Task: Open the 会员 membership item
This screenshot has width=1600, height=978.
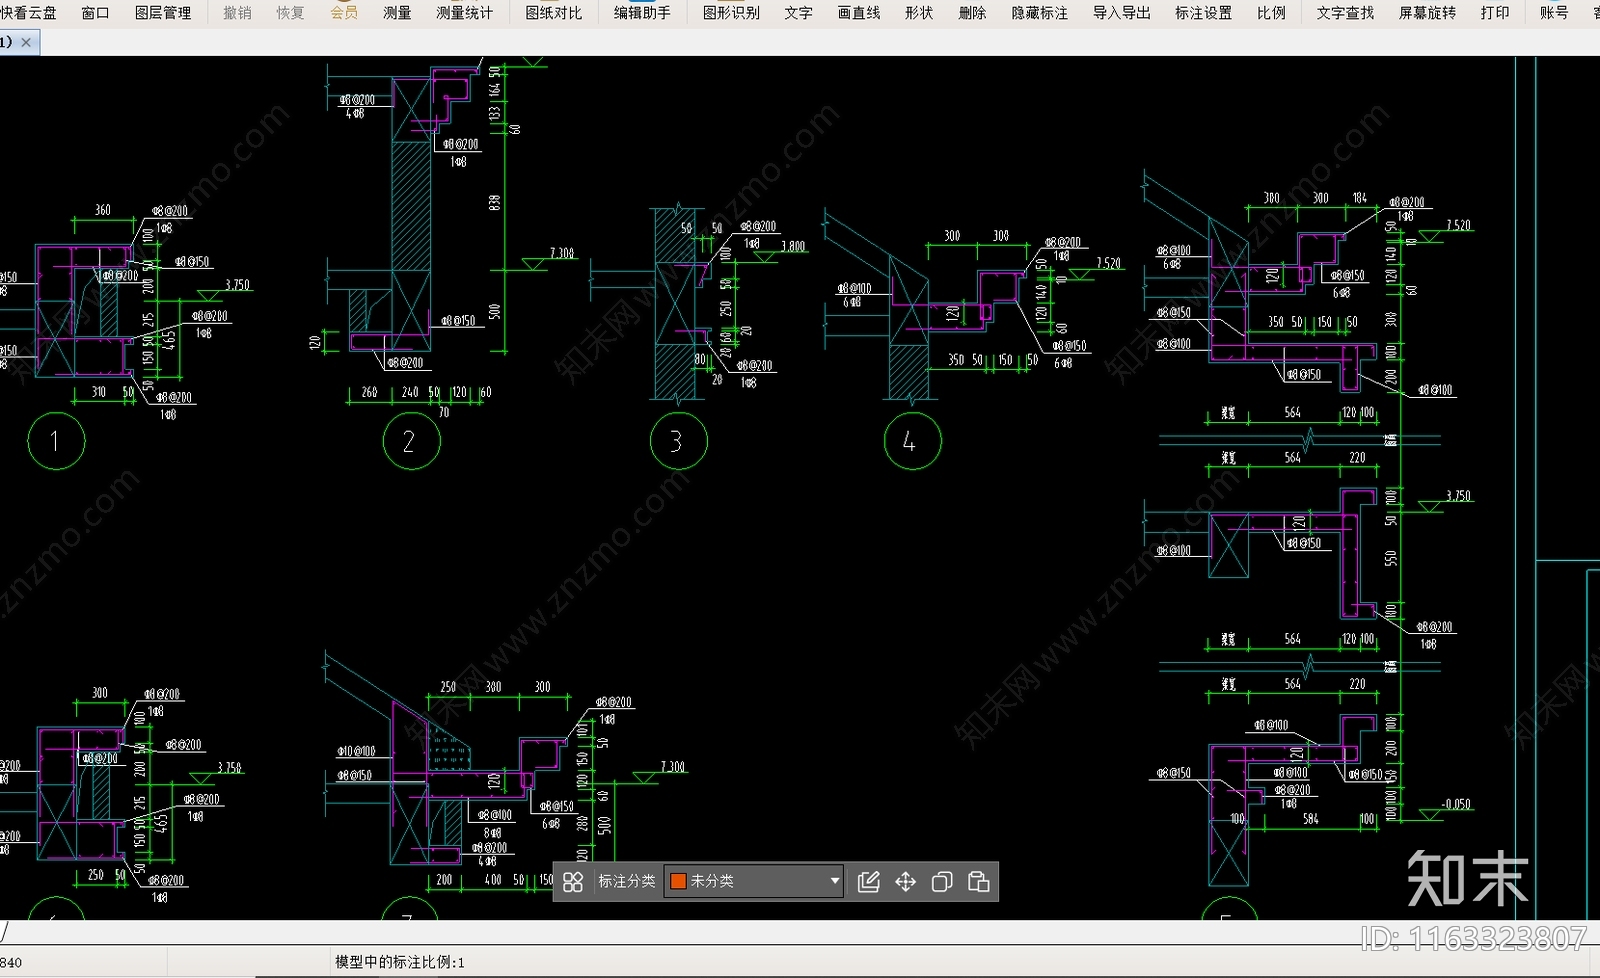Action: tap(344, 13)
